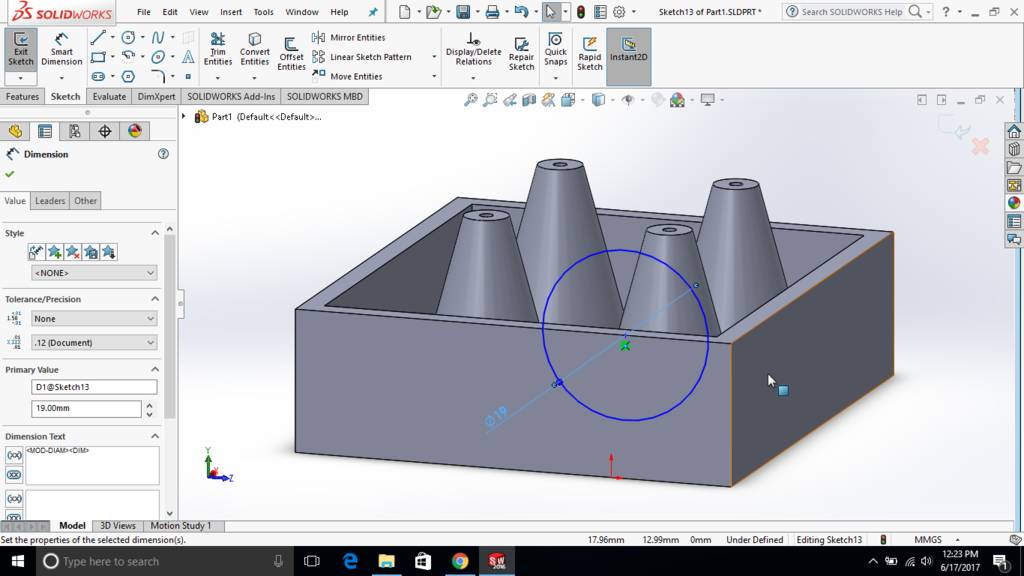Collapse the Style section

click(155, 233)
